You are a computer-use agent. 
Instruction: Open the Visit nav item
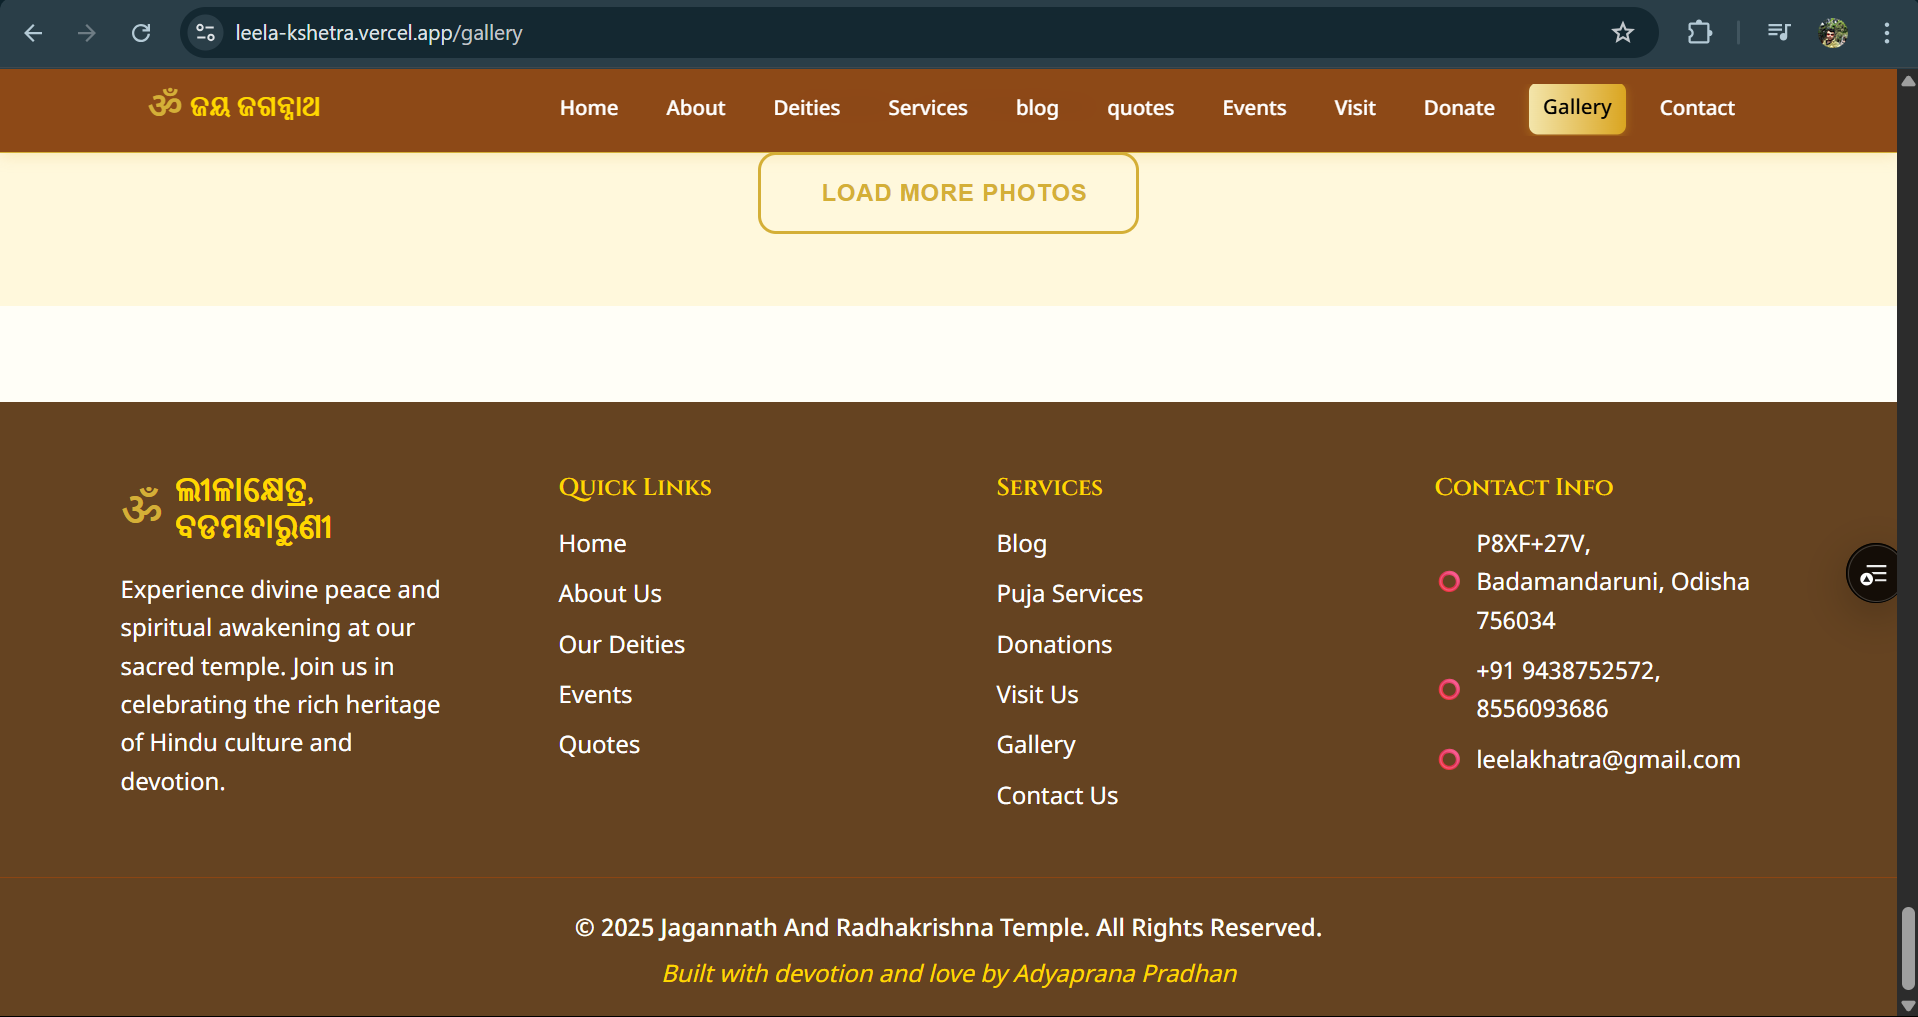[x=1355, y=108]
